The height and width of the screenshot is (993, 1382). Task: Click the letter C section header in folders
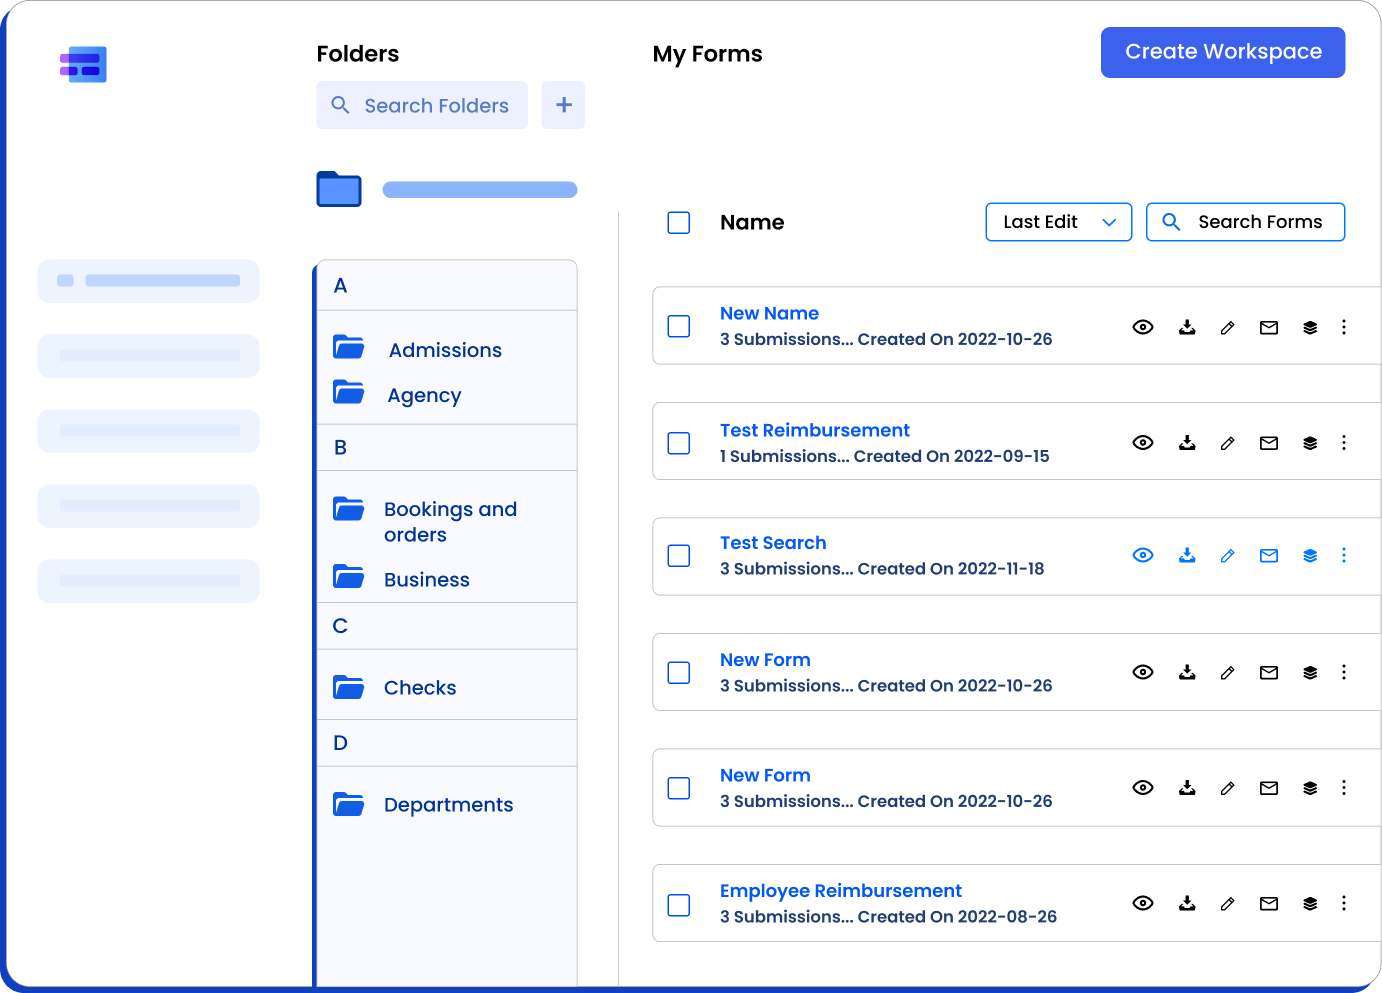pyautogui.click(x=447, y=626)
